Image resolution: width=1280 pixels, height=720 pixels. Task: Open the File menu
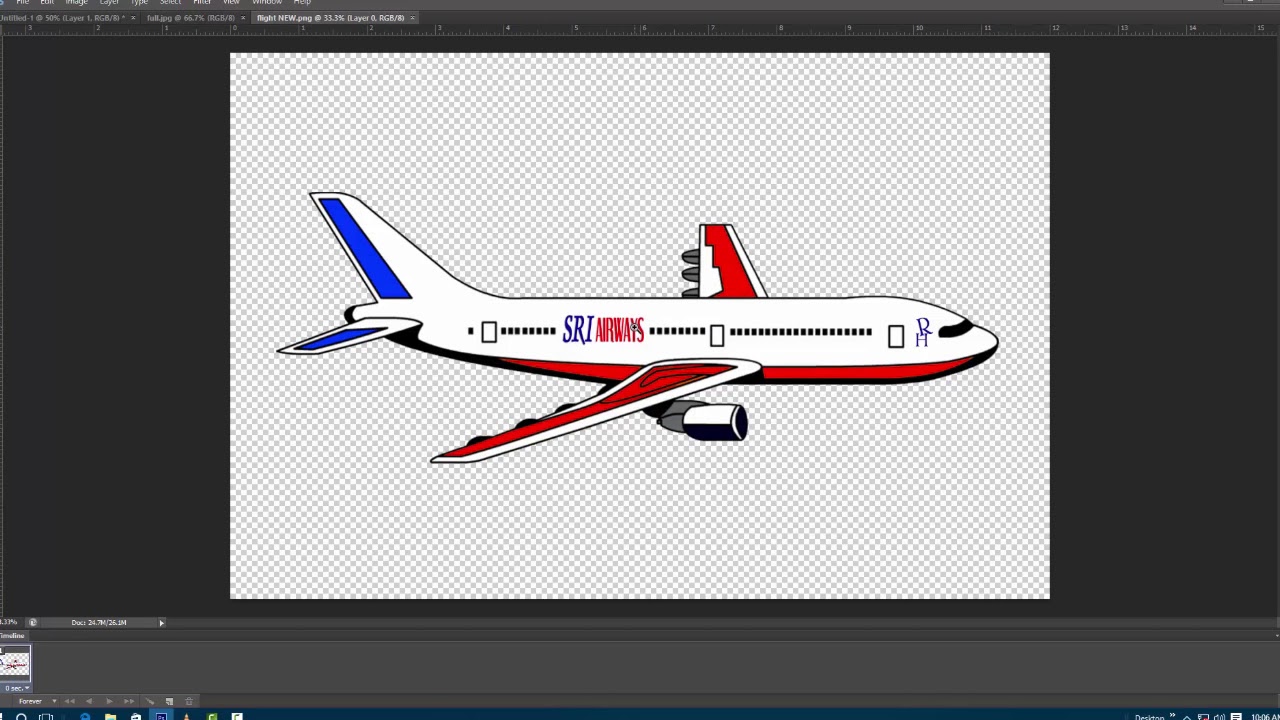(x=22, y=2)
